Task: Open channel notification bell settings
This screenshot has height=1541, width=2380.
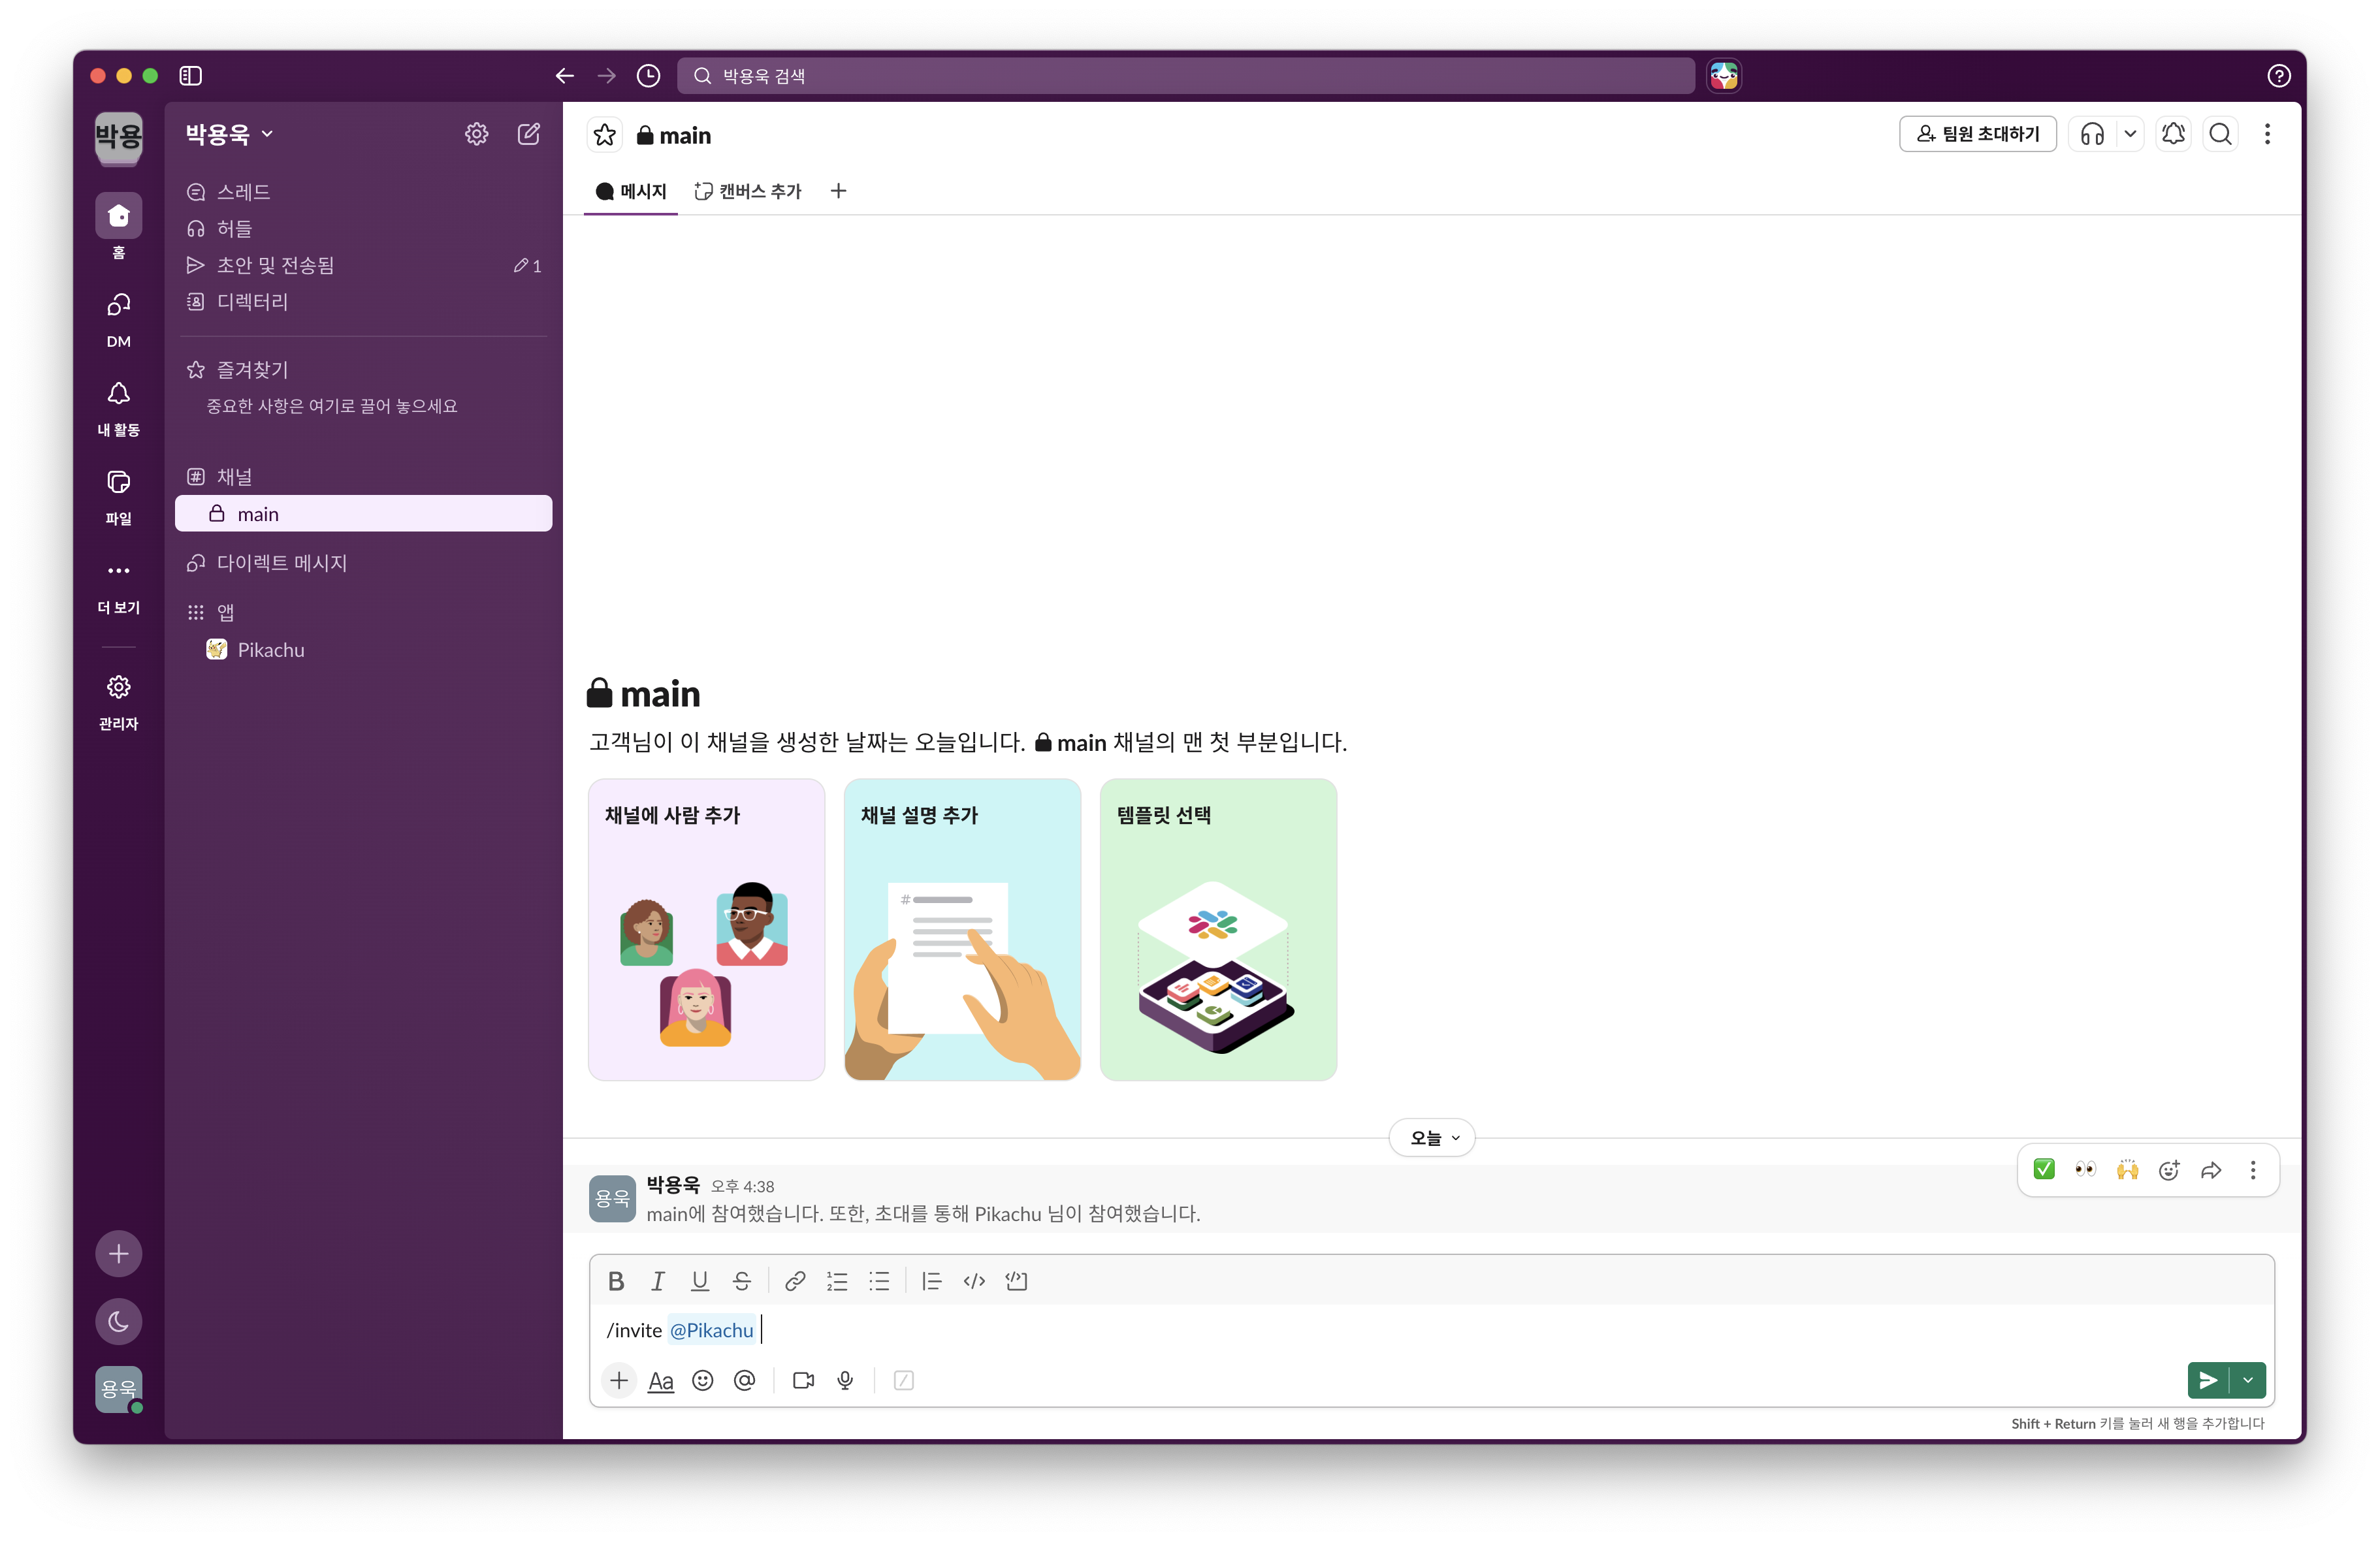Action: [x=2173, y=134]
